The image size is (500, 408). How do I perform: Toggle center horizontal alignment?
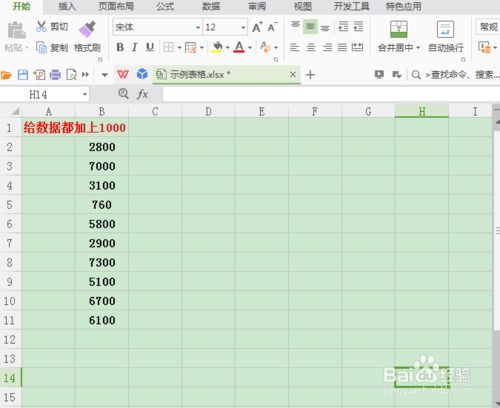(x=311, y=47)
